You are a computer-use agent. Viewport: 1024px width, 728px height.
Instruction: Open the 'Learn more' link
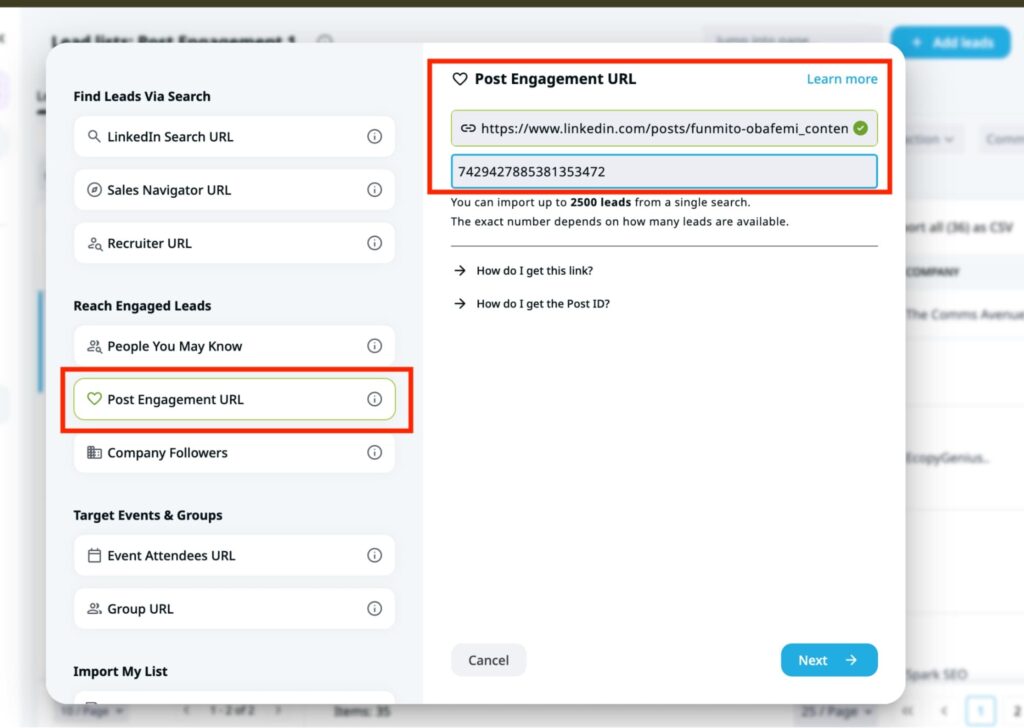click(x=841, y=78)
